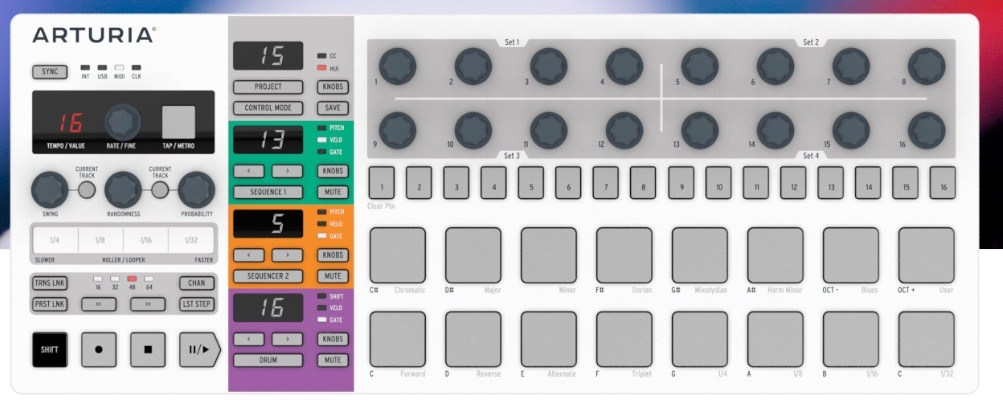Click the left arrow in Sequence 1 section

tap(248, 171)
